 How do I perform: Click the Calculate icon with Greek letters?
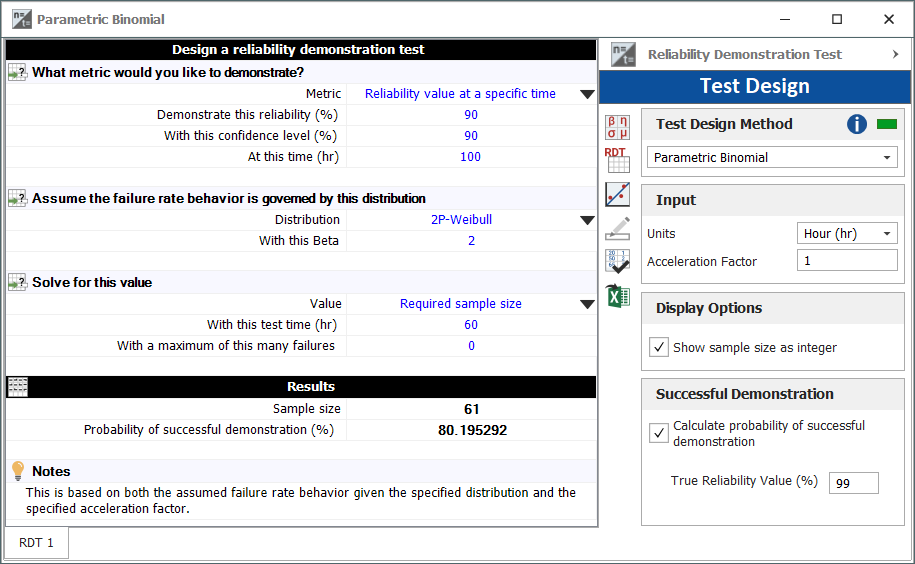point(618,127)
